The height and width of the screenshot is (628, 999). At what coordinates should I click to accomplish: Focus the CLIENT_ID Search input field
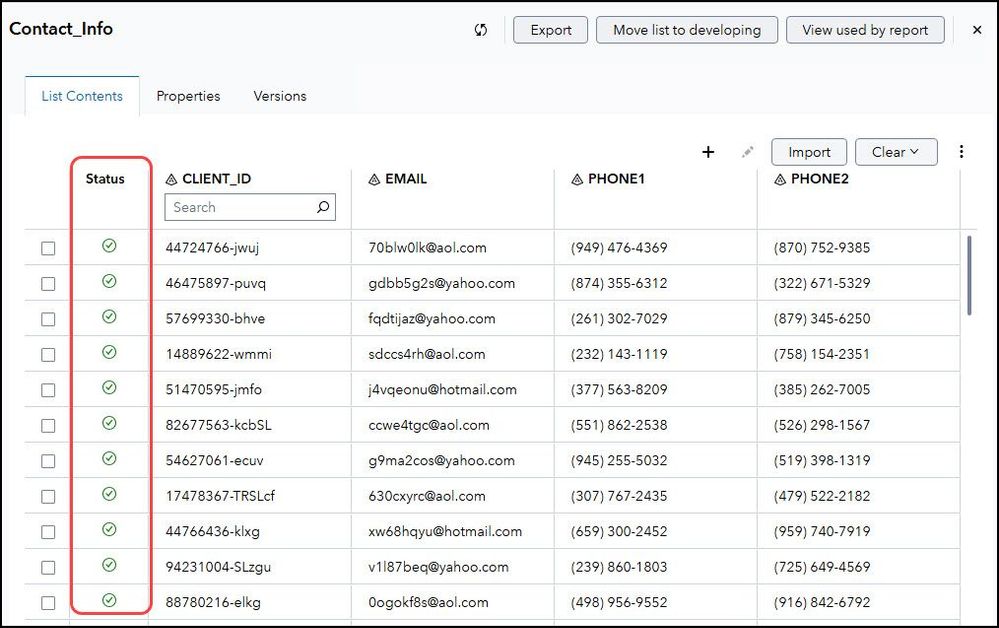click(240, 207)
